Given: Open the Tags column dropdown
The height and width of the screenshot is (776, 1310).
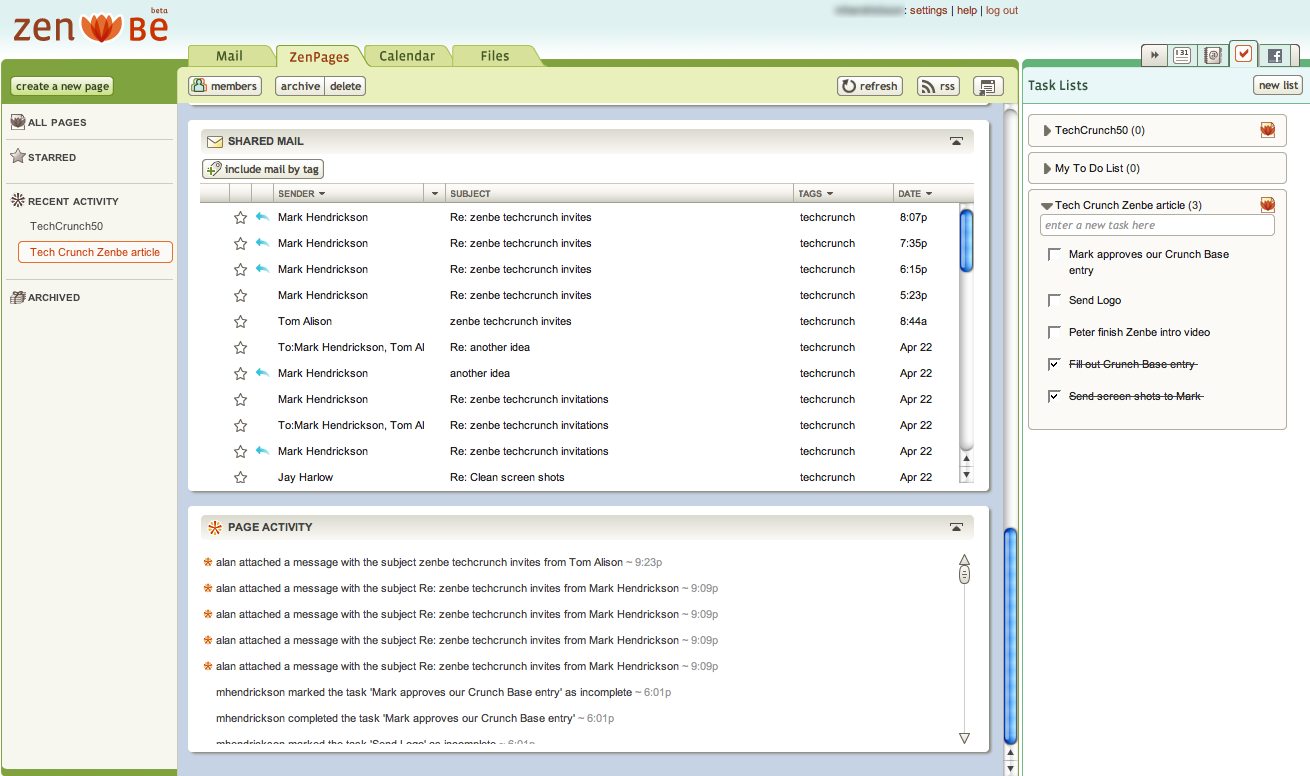Looking at the screenshot, I should tap(831, 194).
